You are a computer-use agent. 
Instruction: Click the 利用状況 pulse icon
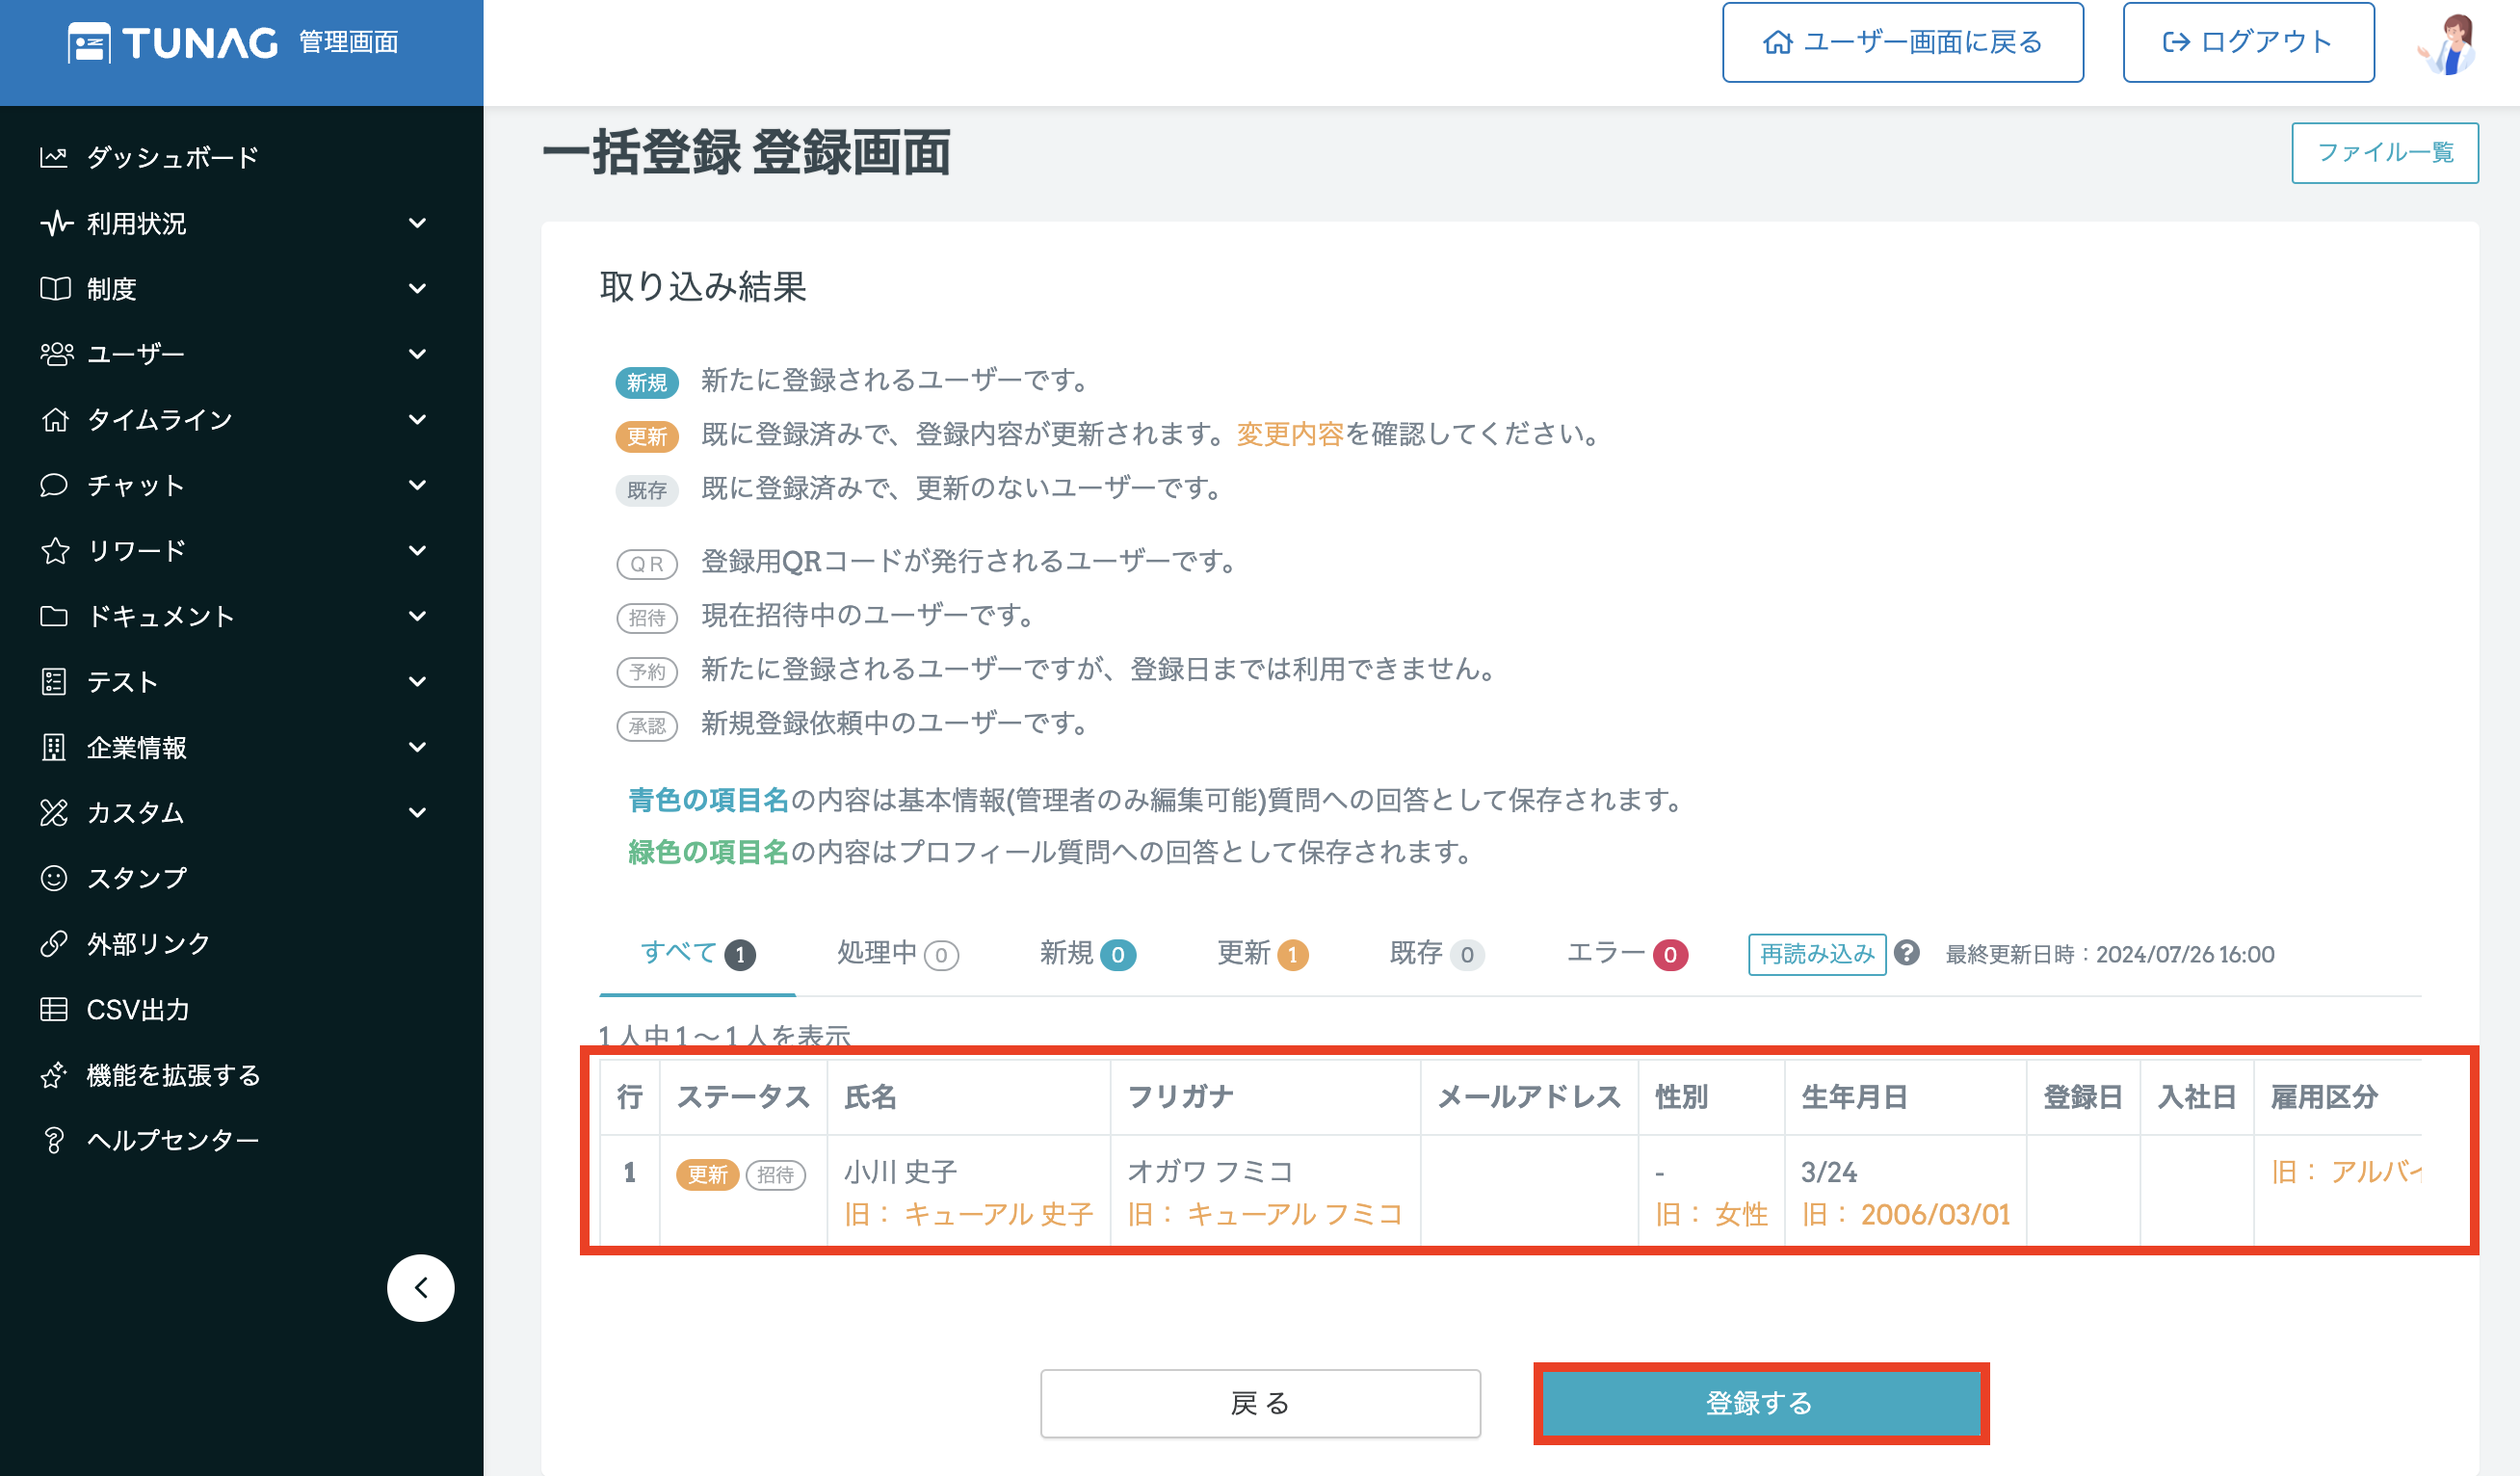pyautogui.click(x=56, y=223)
